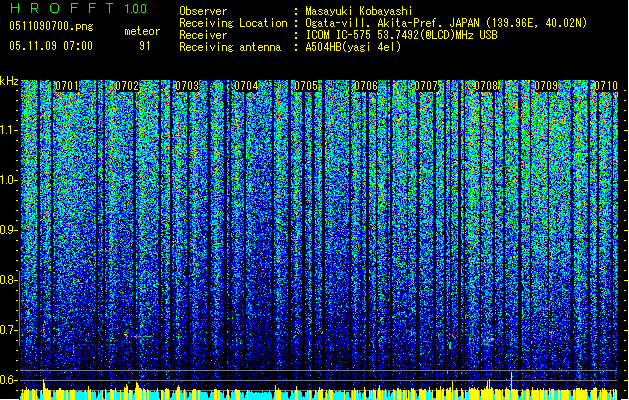The width and height of the screenshot is (629, 400).
Task: Click the Receiving antenna field label
Action: click(x=229, y=46)
